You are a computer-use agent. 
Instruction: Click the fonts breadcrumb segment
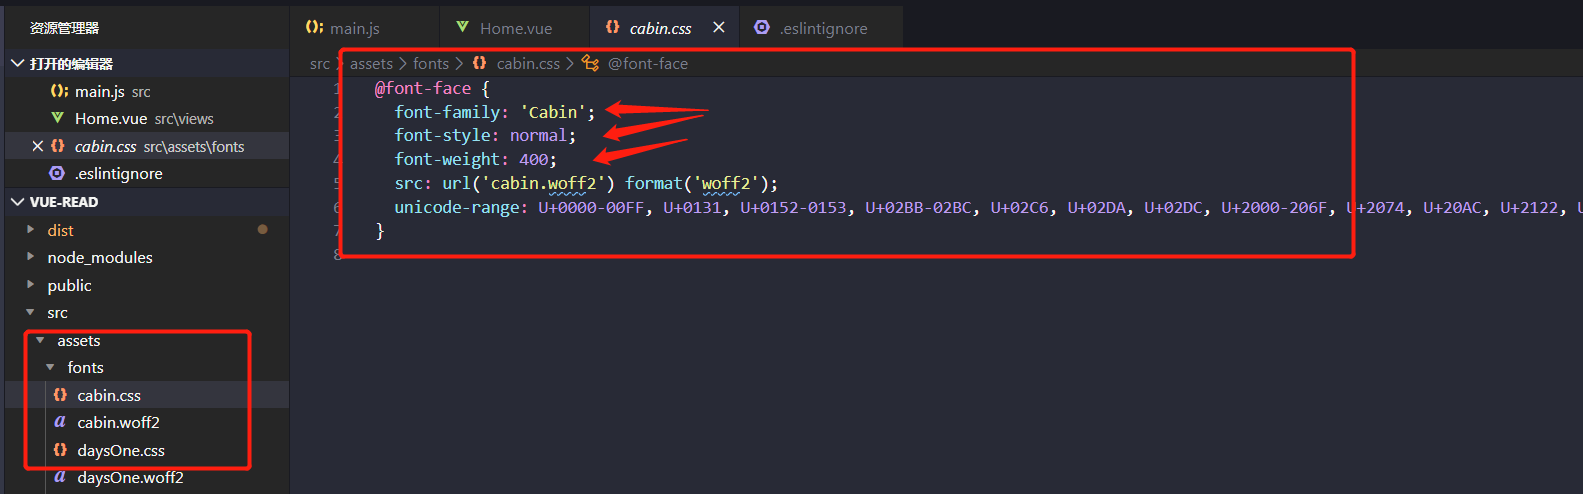pyautogui.click(x=431, y=63)
